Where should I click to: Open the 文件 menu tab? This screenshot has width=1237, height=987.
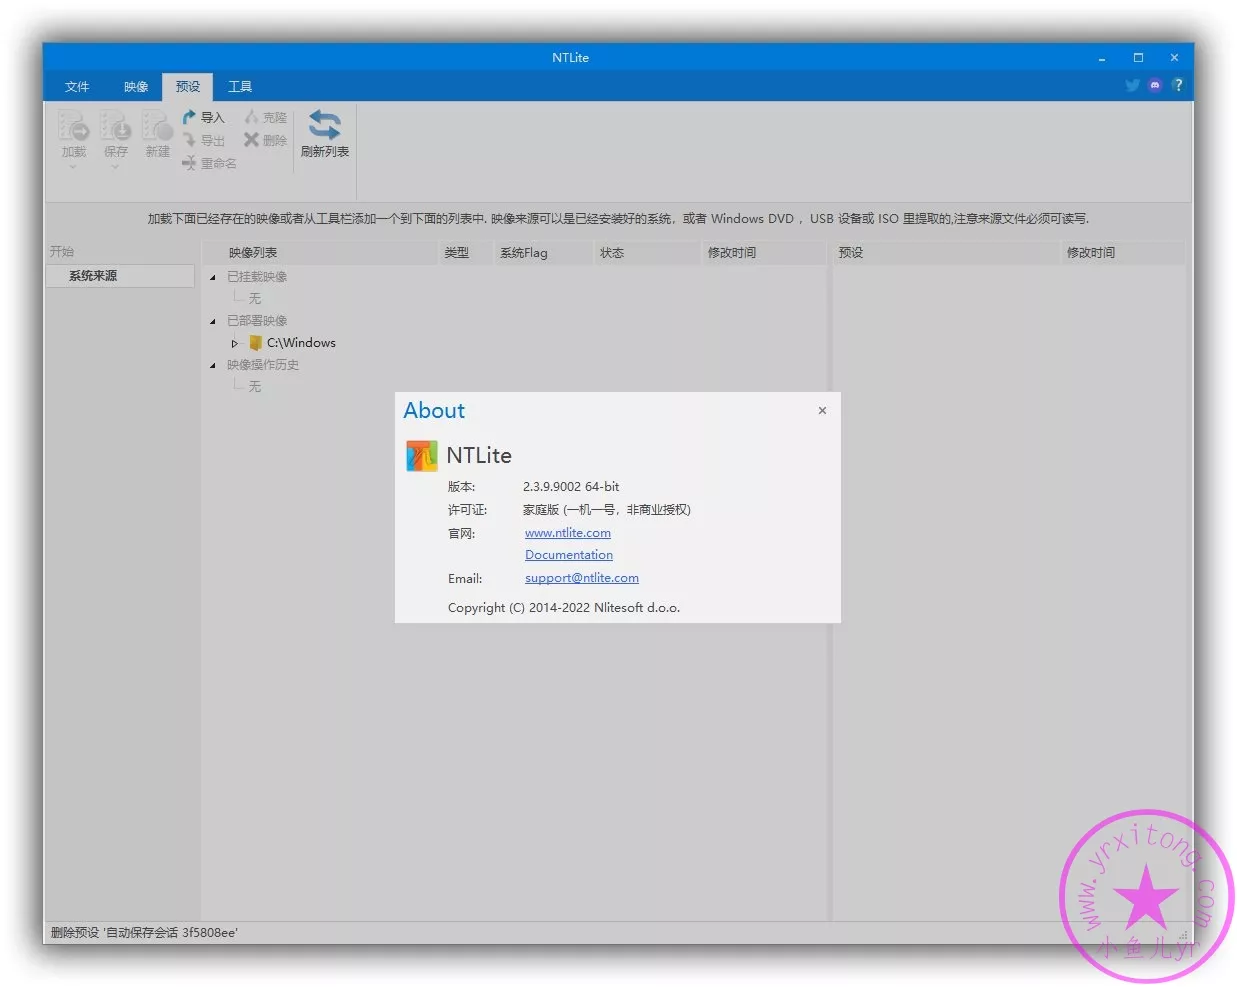tap(77, 87)
